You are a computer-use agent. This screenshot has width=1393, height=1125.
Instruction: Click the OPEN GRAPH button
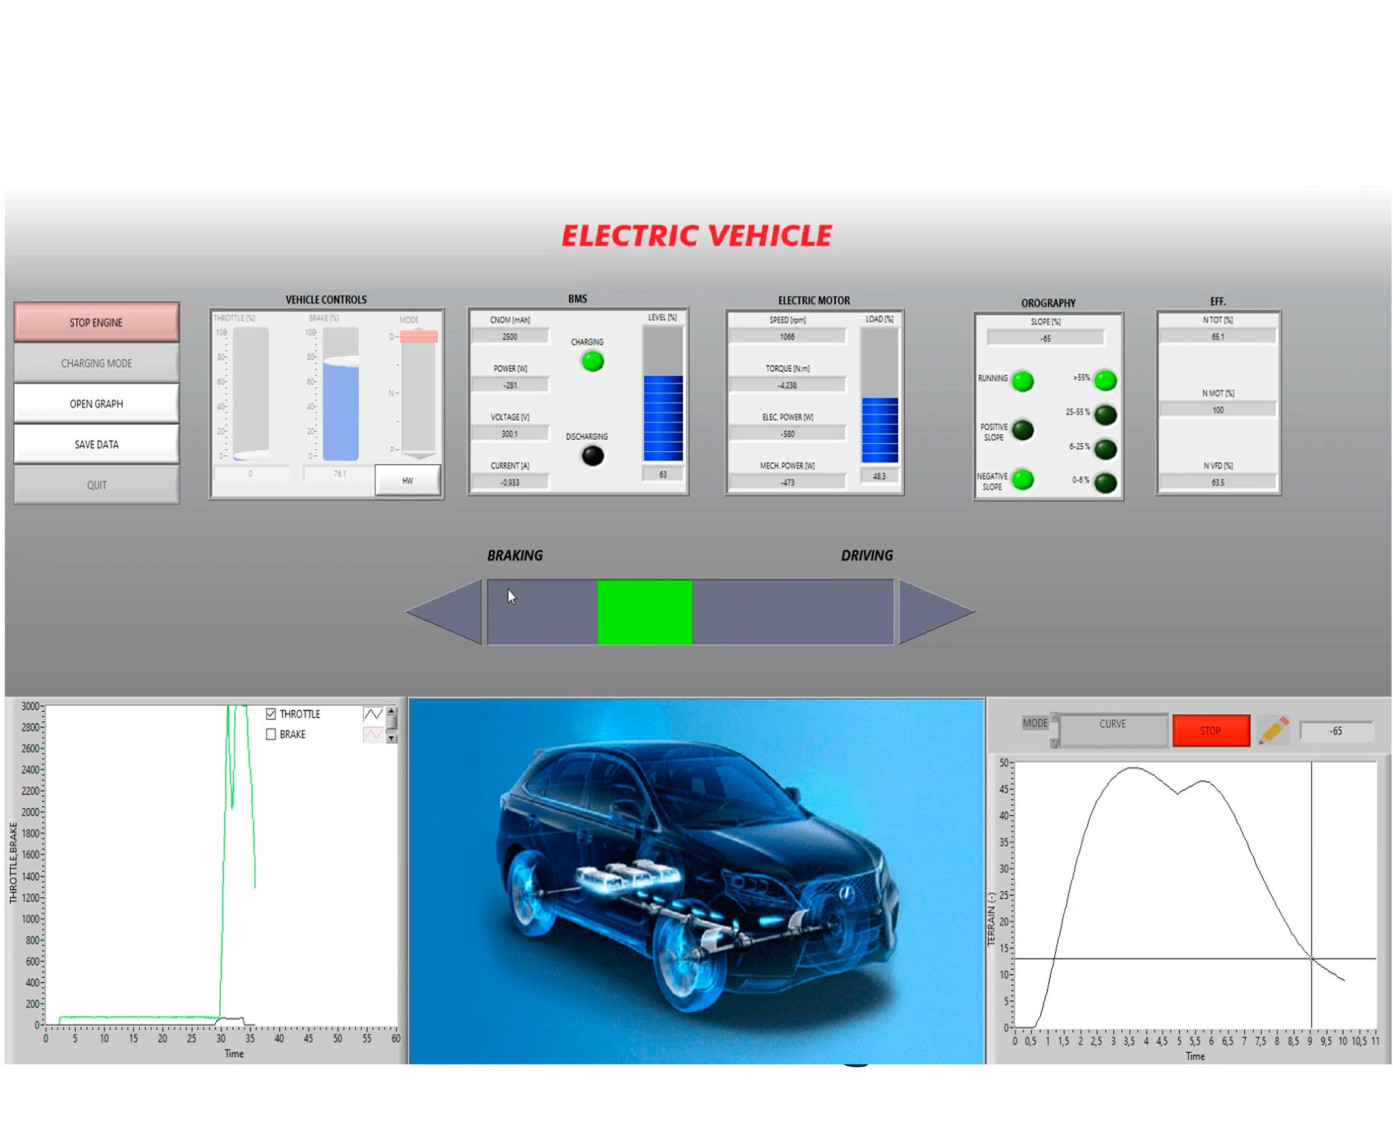[96, 404]
